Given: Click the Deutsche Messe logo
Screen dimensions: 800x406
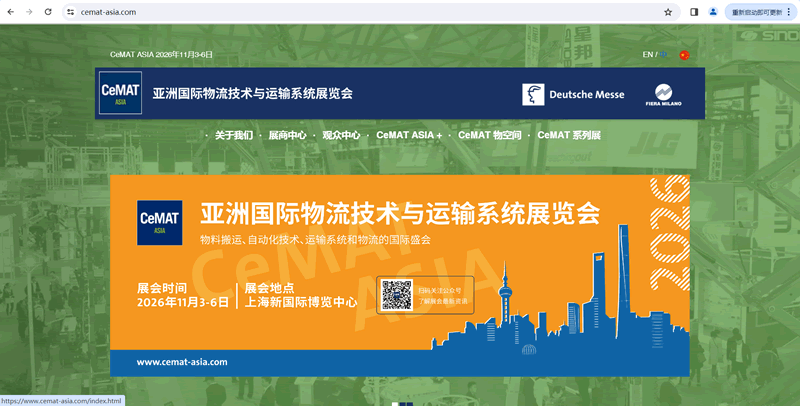Looking at the screenshot, I should click(573, 94).
